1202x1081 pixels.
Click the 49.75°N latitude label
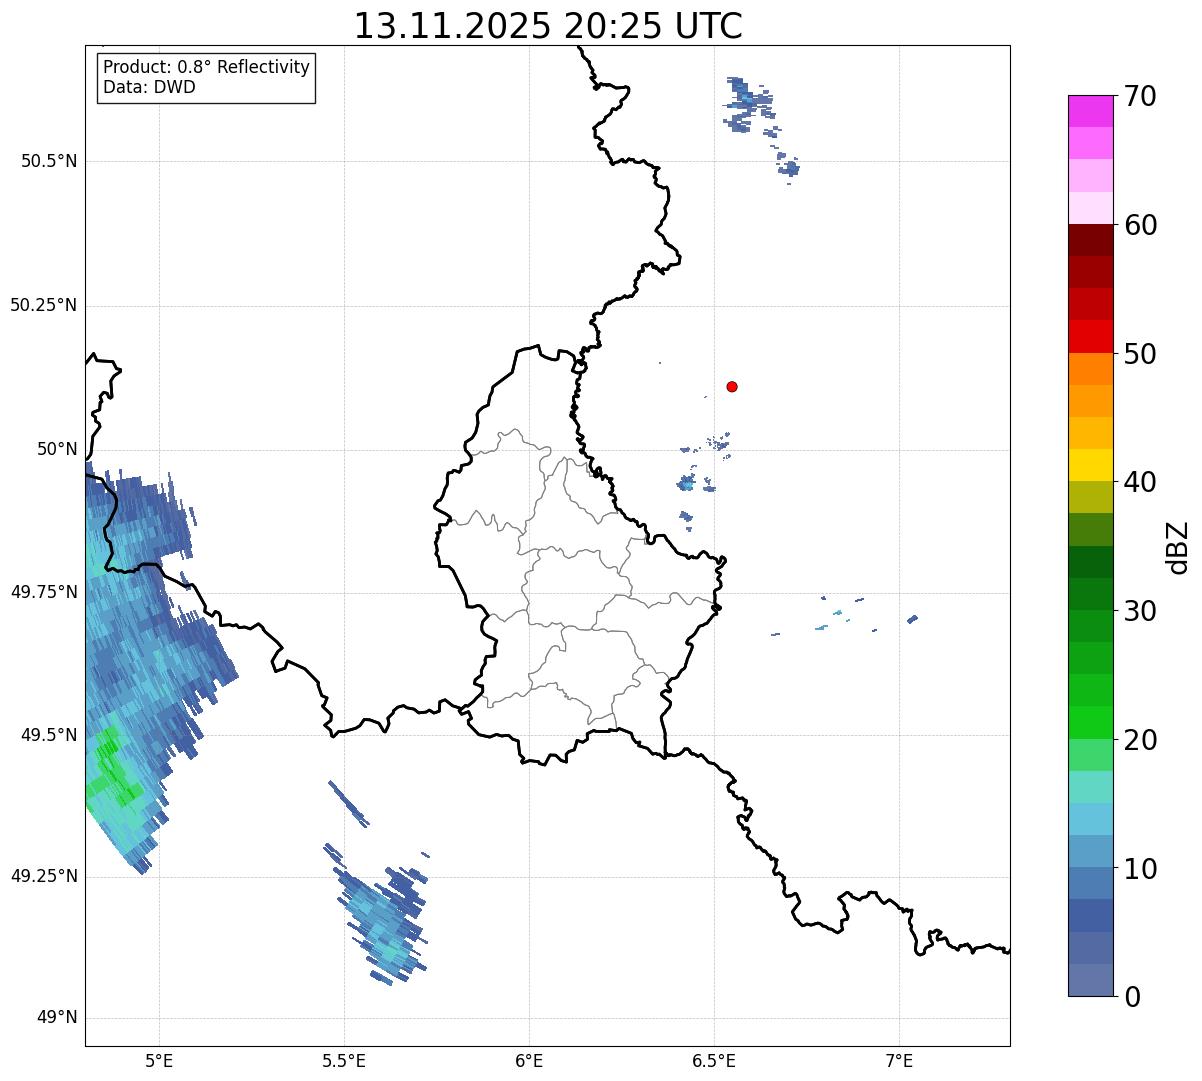click(43, 592)
